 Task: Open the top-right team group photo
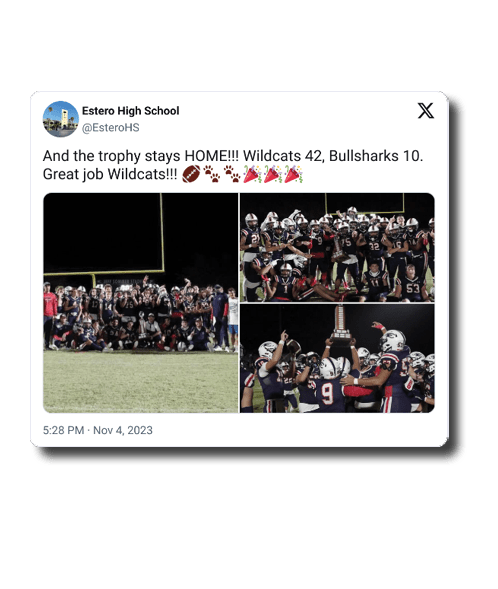click(x=337, y=248)
